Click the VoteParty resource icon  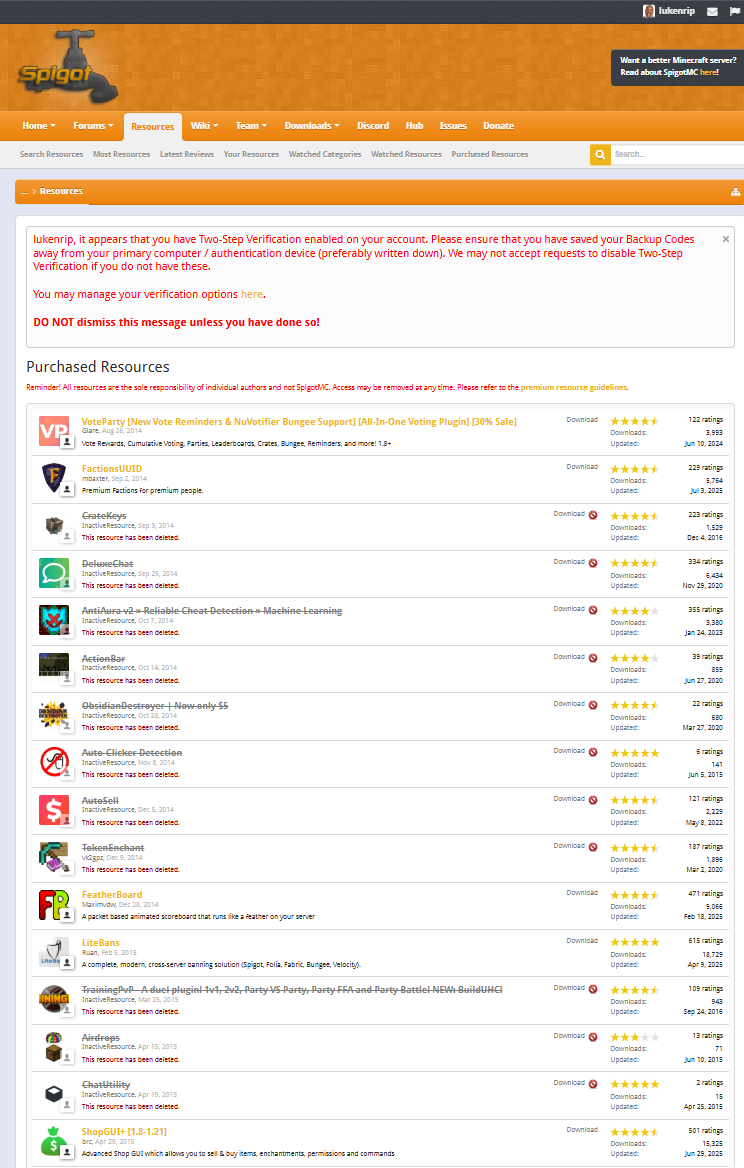53,431
